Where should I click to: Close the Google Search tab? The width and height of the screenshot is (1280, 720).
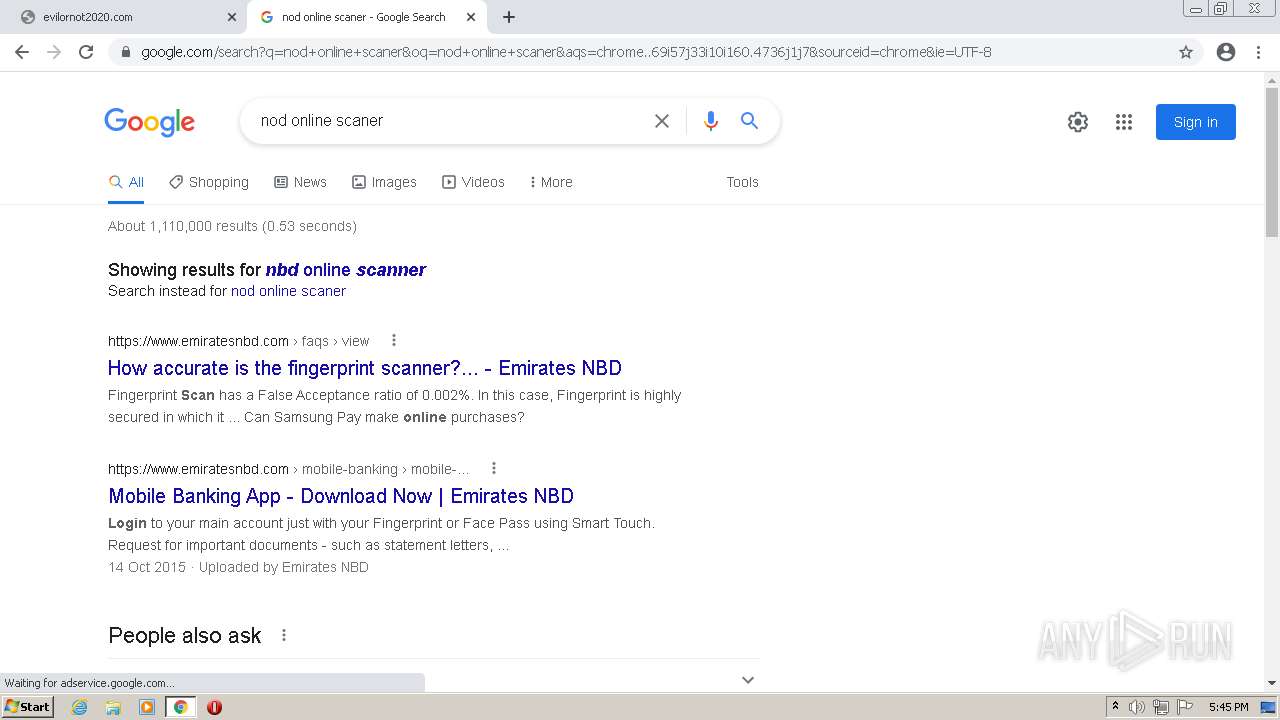tap(471, 17)
